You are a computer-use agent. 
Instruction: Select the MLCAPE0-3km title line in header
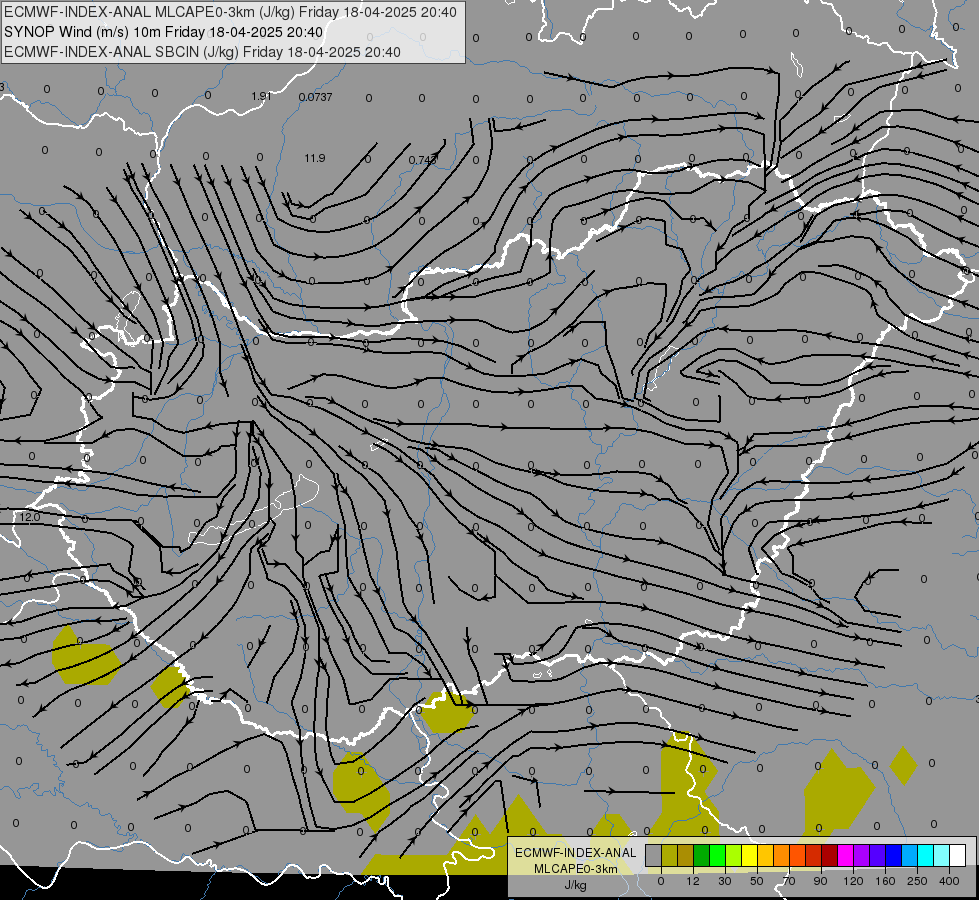click(230, 12)
